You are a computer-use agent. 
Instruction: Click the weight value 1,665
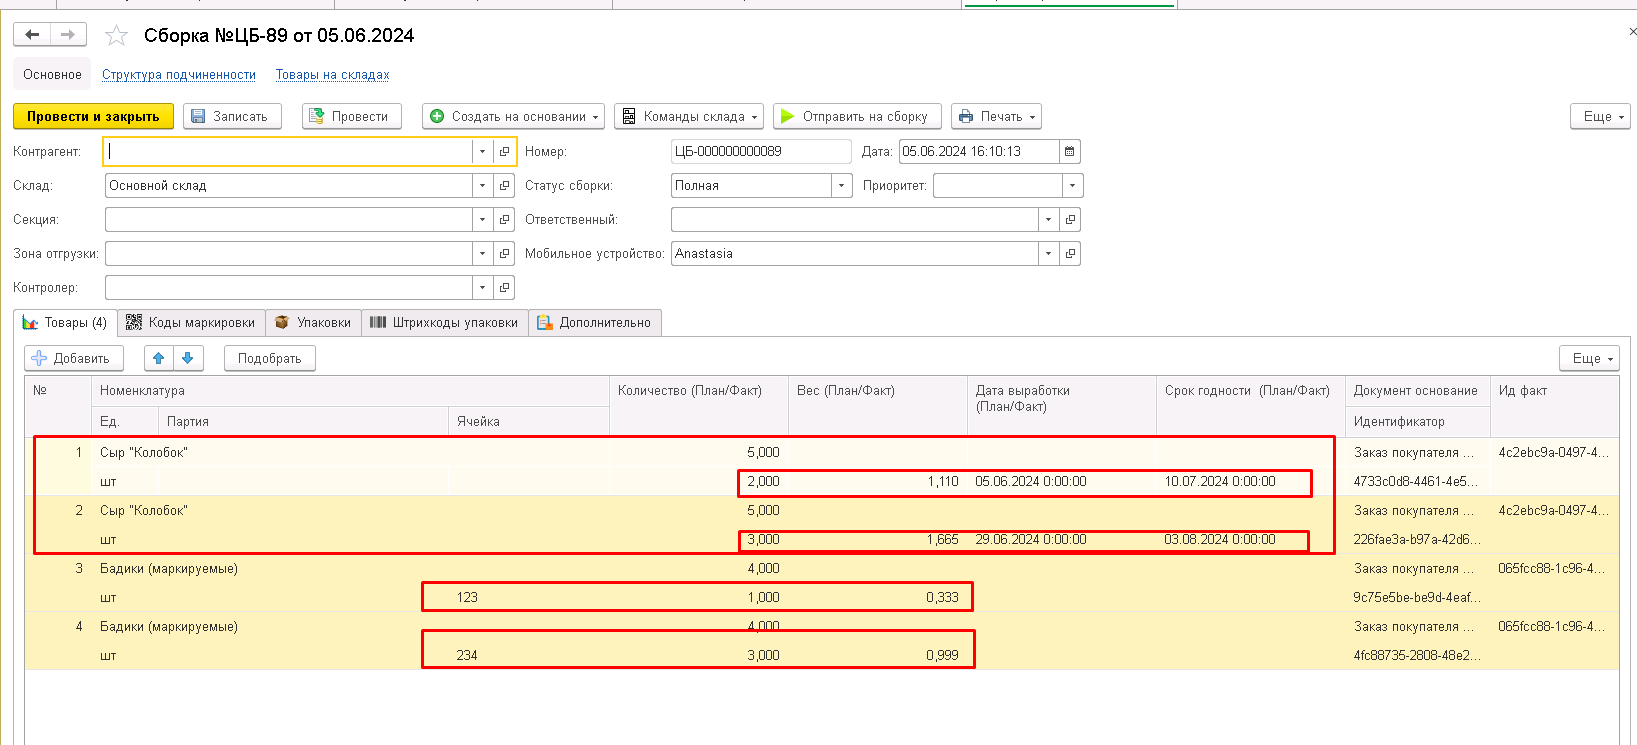[x=942, y=540]
